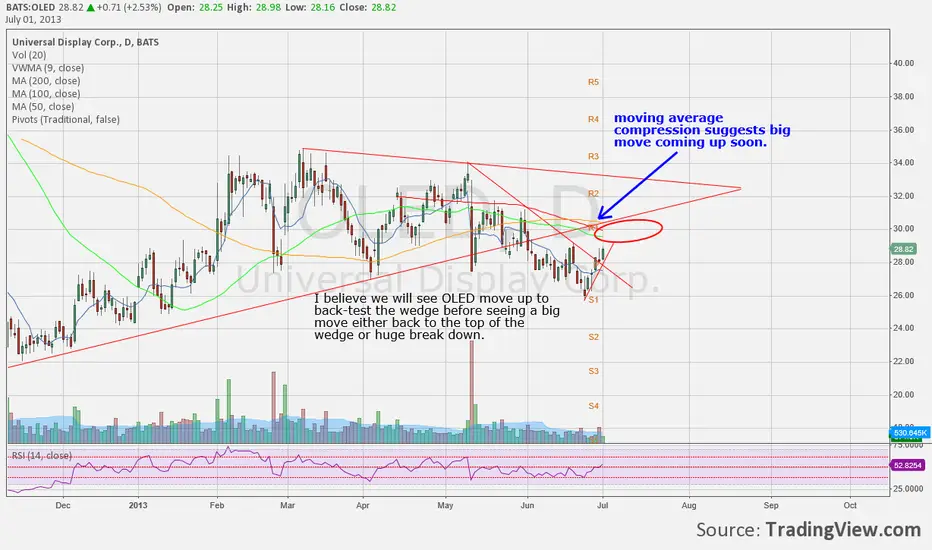Click the green 28.82 last price tag
This screenshot has height=550, width=932.
tap(903, 249)
